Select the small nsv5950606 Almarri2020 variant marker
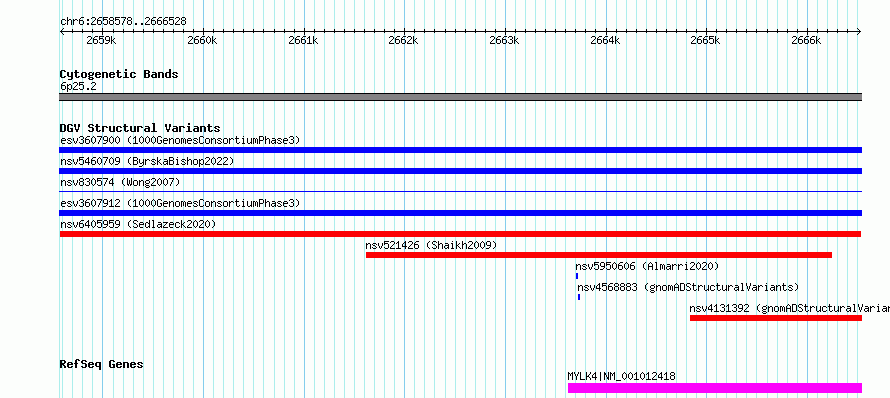Viewport: 890px width, 398px height. pos(577,276)
